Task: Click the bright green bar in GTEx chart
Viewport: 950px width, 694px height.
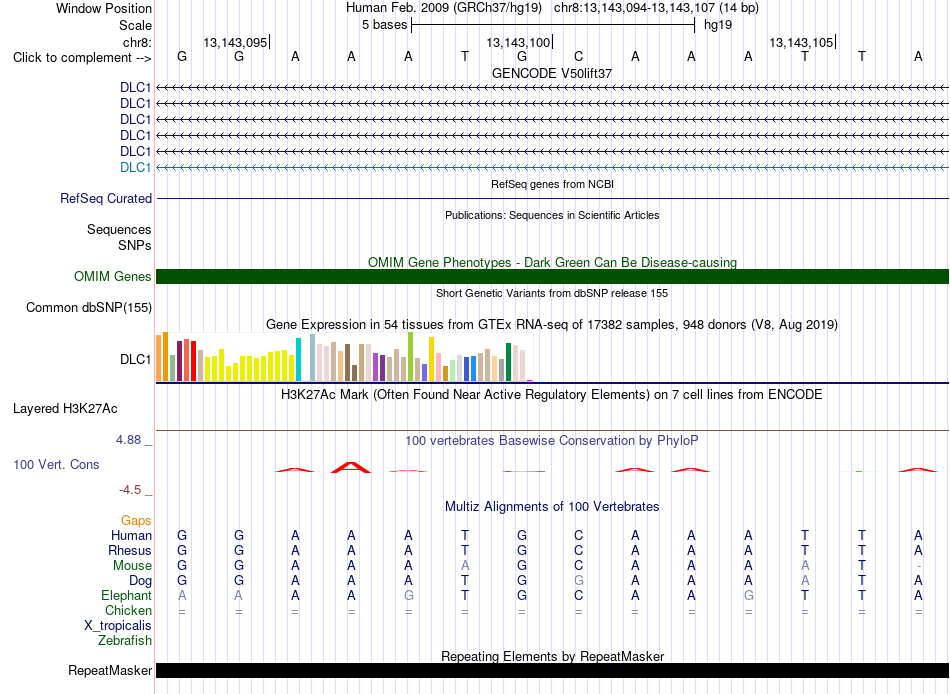Action: 410,356
